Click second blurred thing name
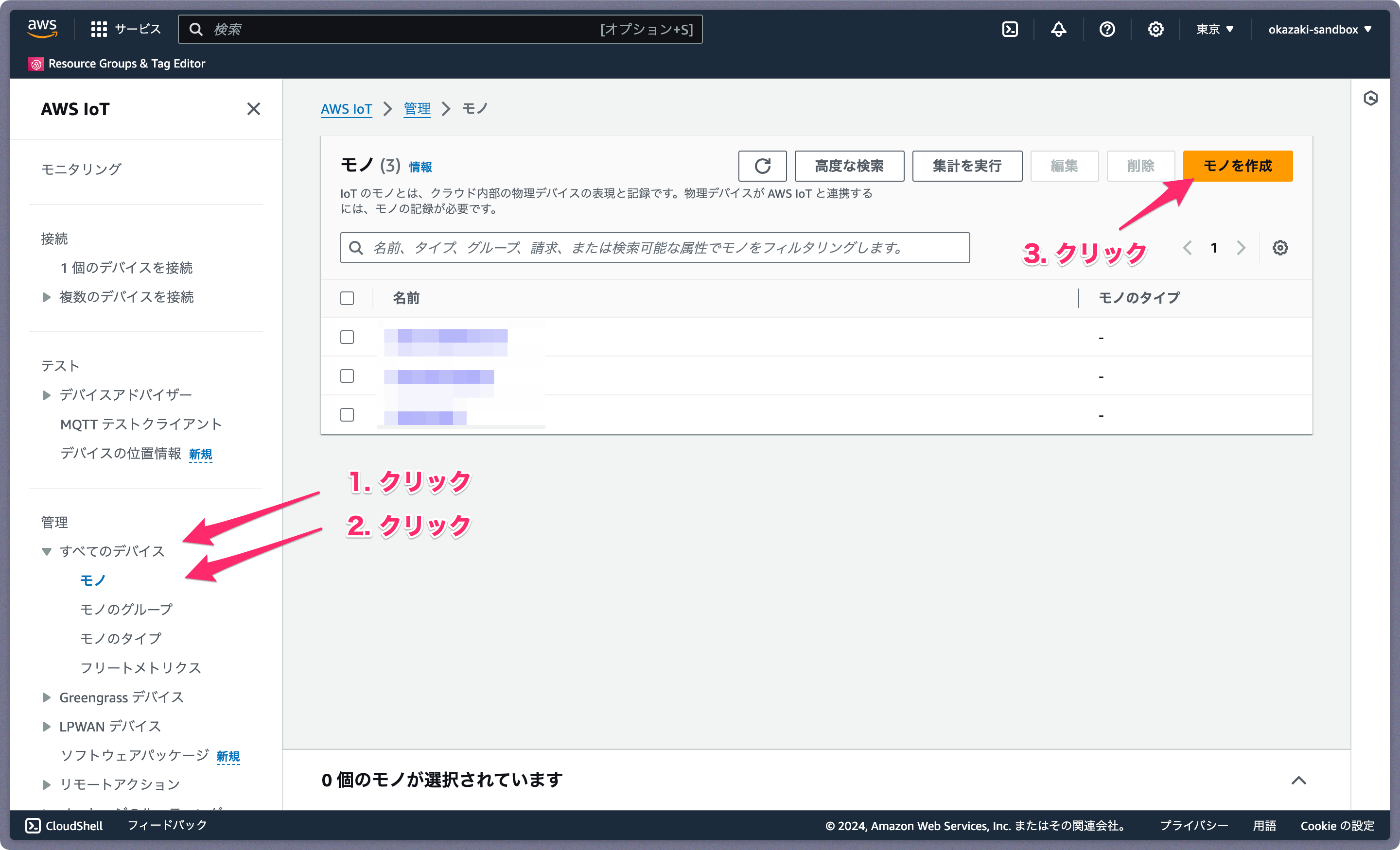The image size is (1400, 850). click(x=439, y=378)
